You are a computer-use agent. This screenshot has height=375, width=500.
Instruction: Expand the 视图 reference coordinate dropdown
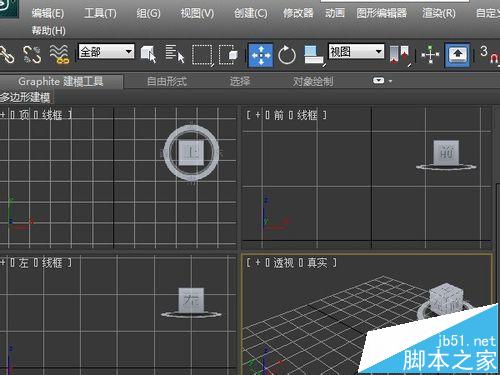(x=356, y=52)
